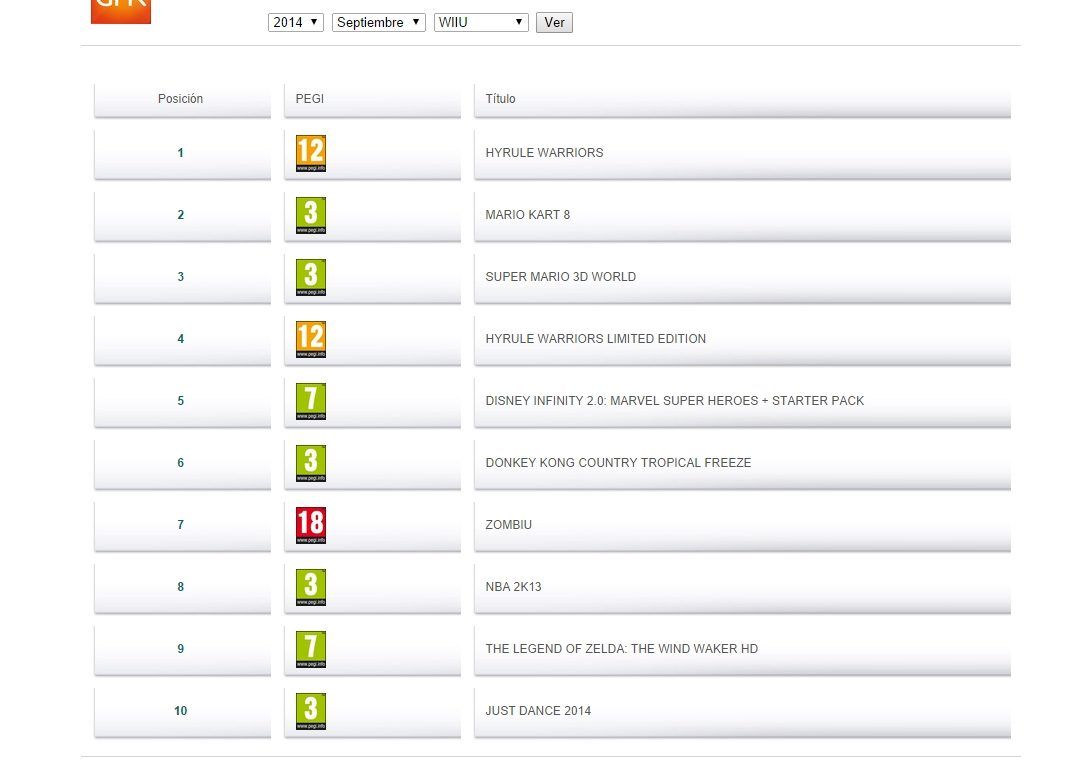Open the 2014 year dropdown
Screen dimensions: 1091x768
(296, 22)
